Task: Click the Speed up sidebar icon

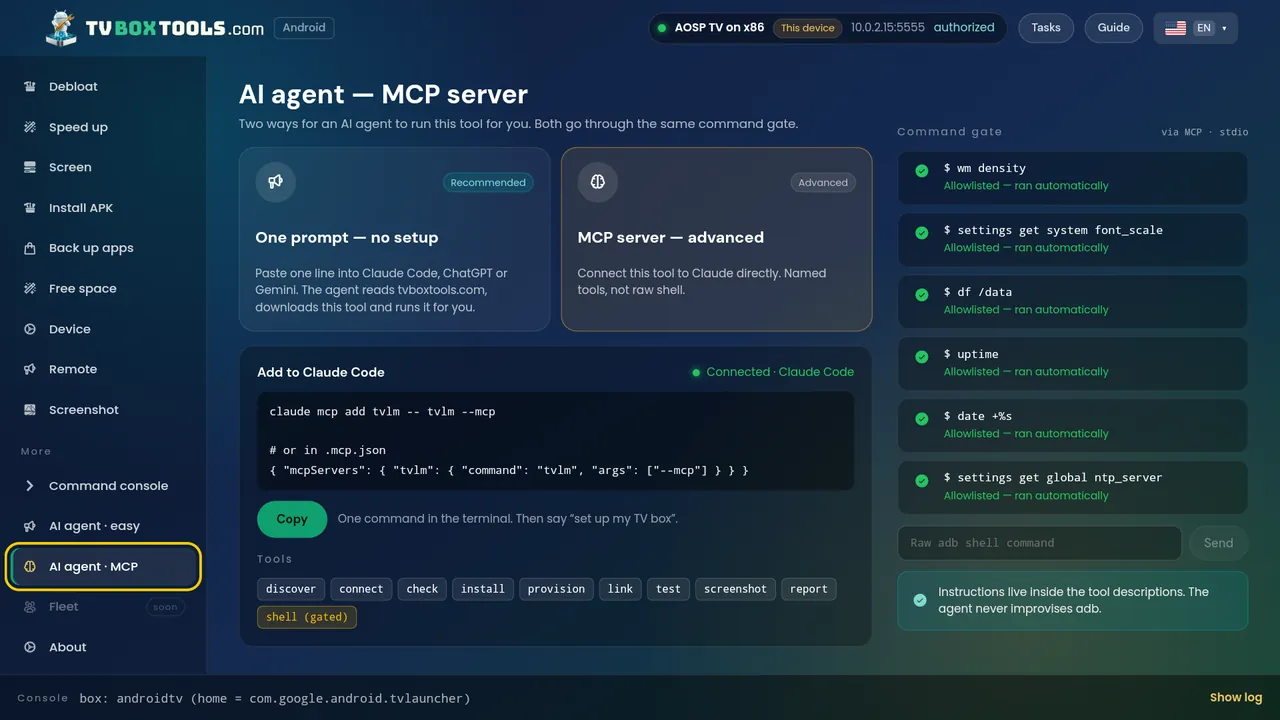Action: click(x=30, y=127)
